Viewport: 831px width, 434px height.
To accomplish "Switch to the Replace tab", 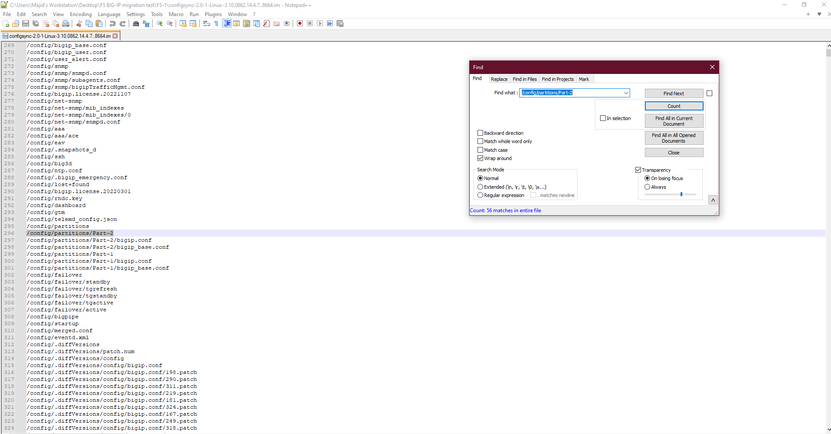I will [x=499, y=79].
